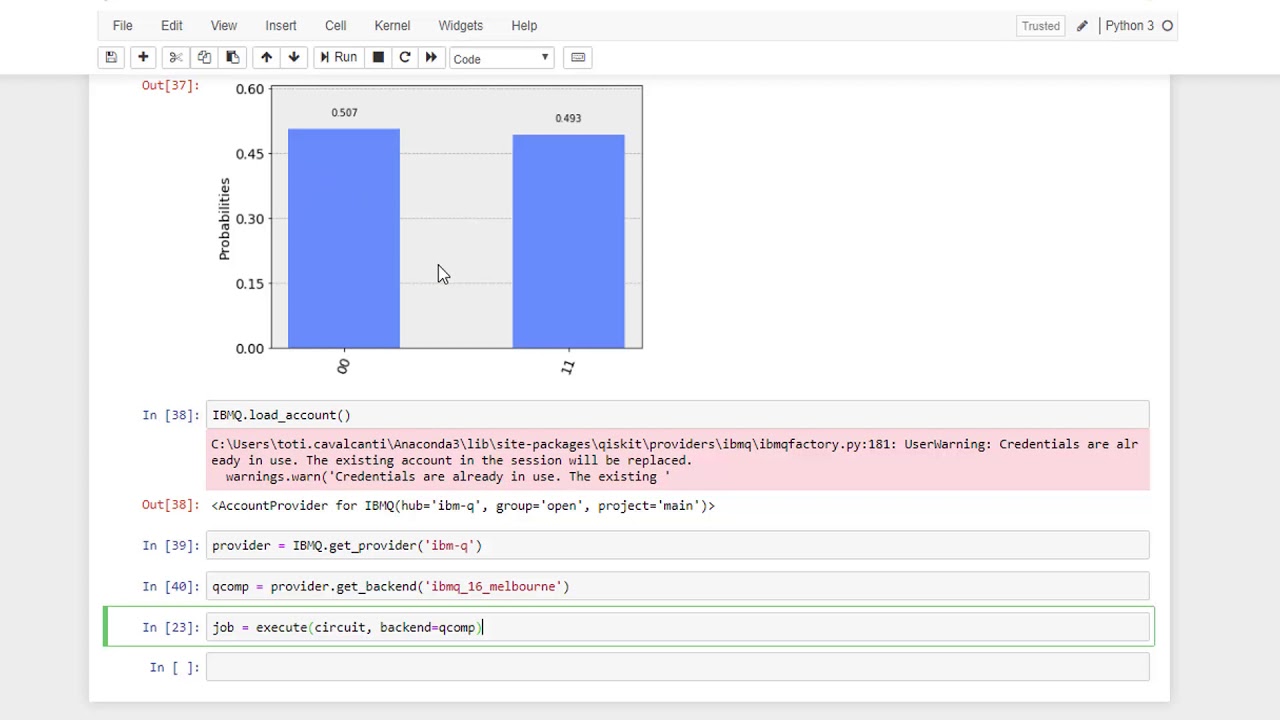Open the File menu
The width and height of the screenshot is (1280, 720).
(122, 26)
